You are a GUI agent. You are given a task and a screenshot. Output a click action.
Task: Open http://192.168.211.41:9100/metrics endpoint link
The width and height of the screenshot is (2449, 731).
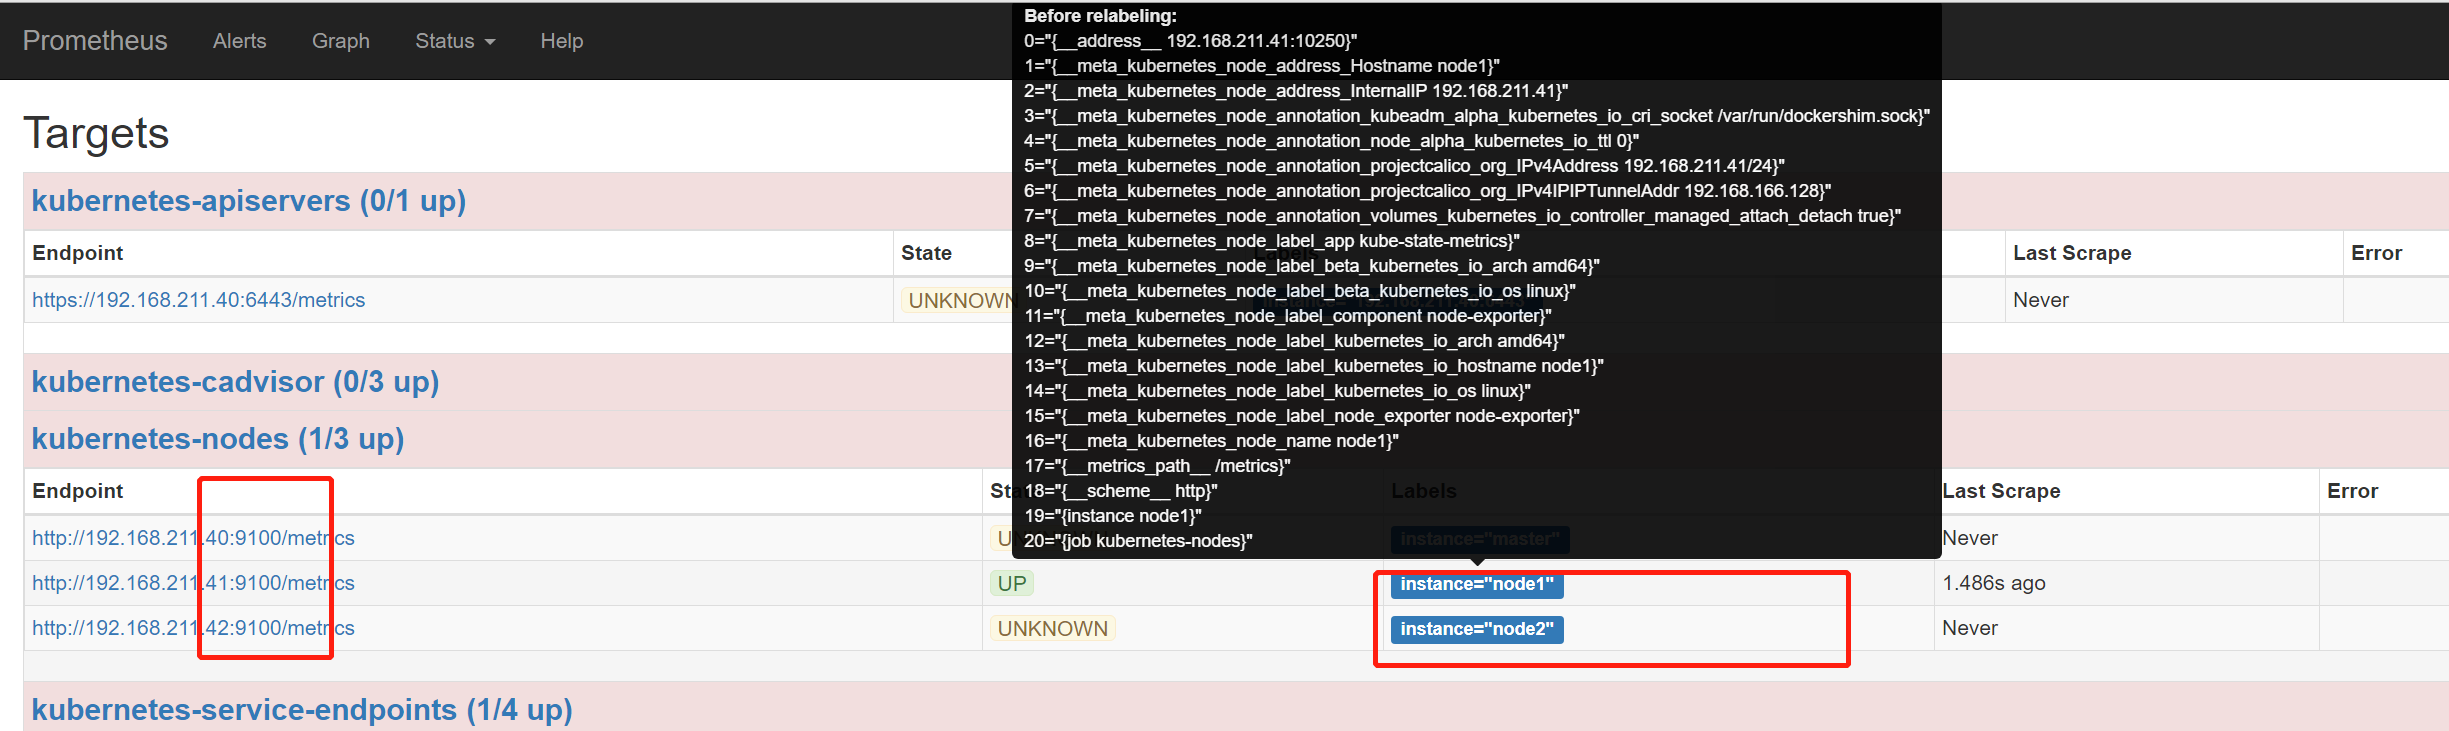point(193,583)
